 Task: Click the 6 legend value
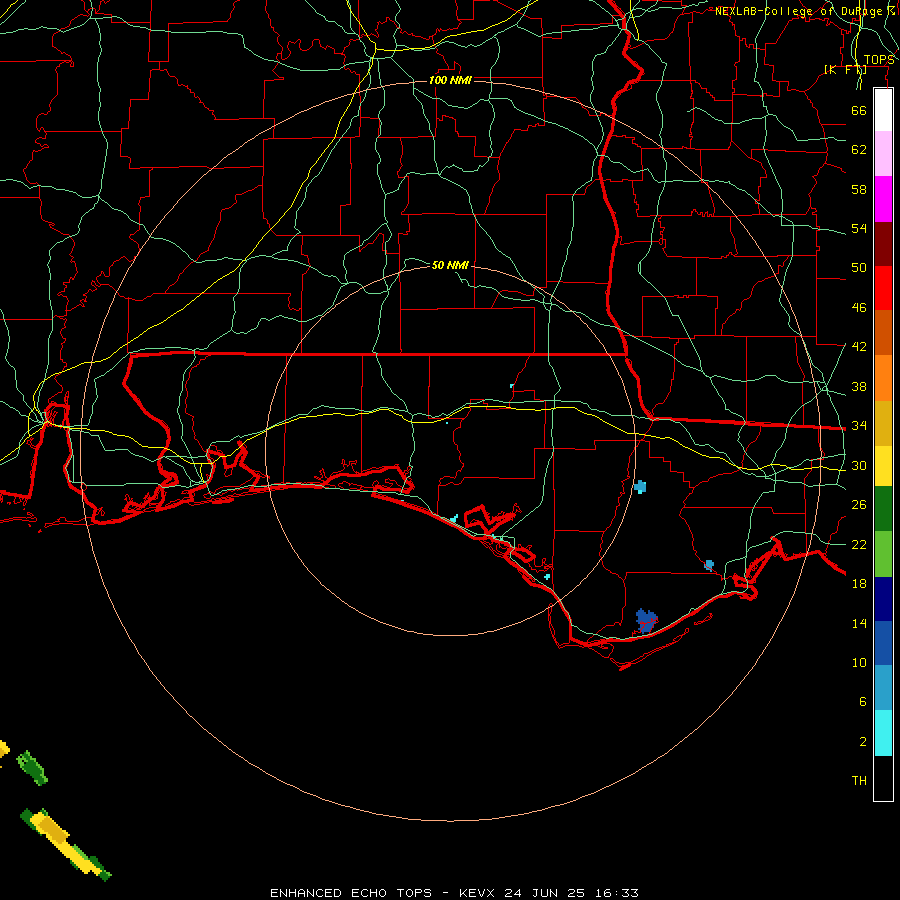tap(862, 702)
